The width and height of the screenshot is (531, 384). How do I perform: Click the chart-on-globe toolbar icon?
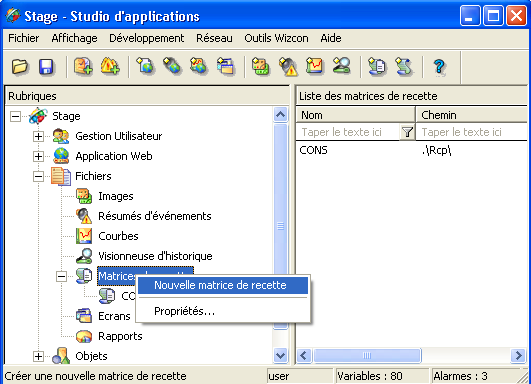[x=199, y=66]
